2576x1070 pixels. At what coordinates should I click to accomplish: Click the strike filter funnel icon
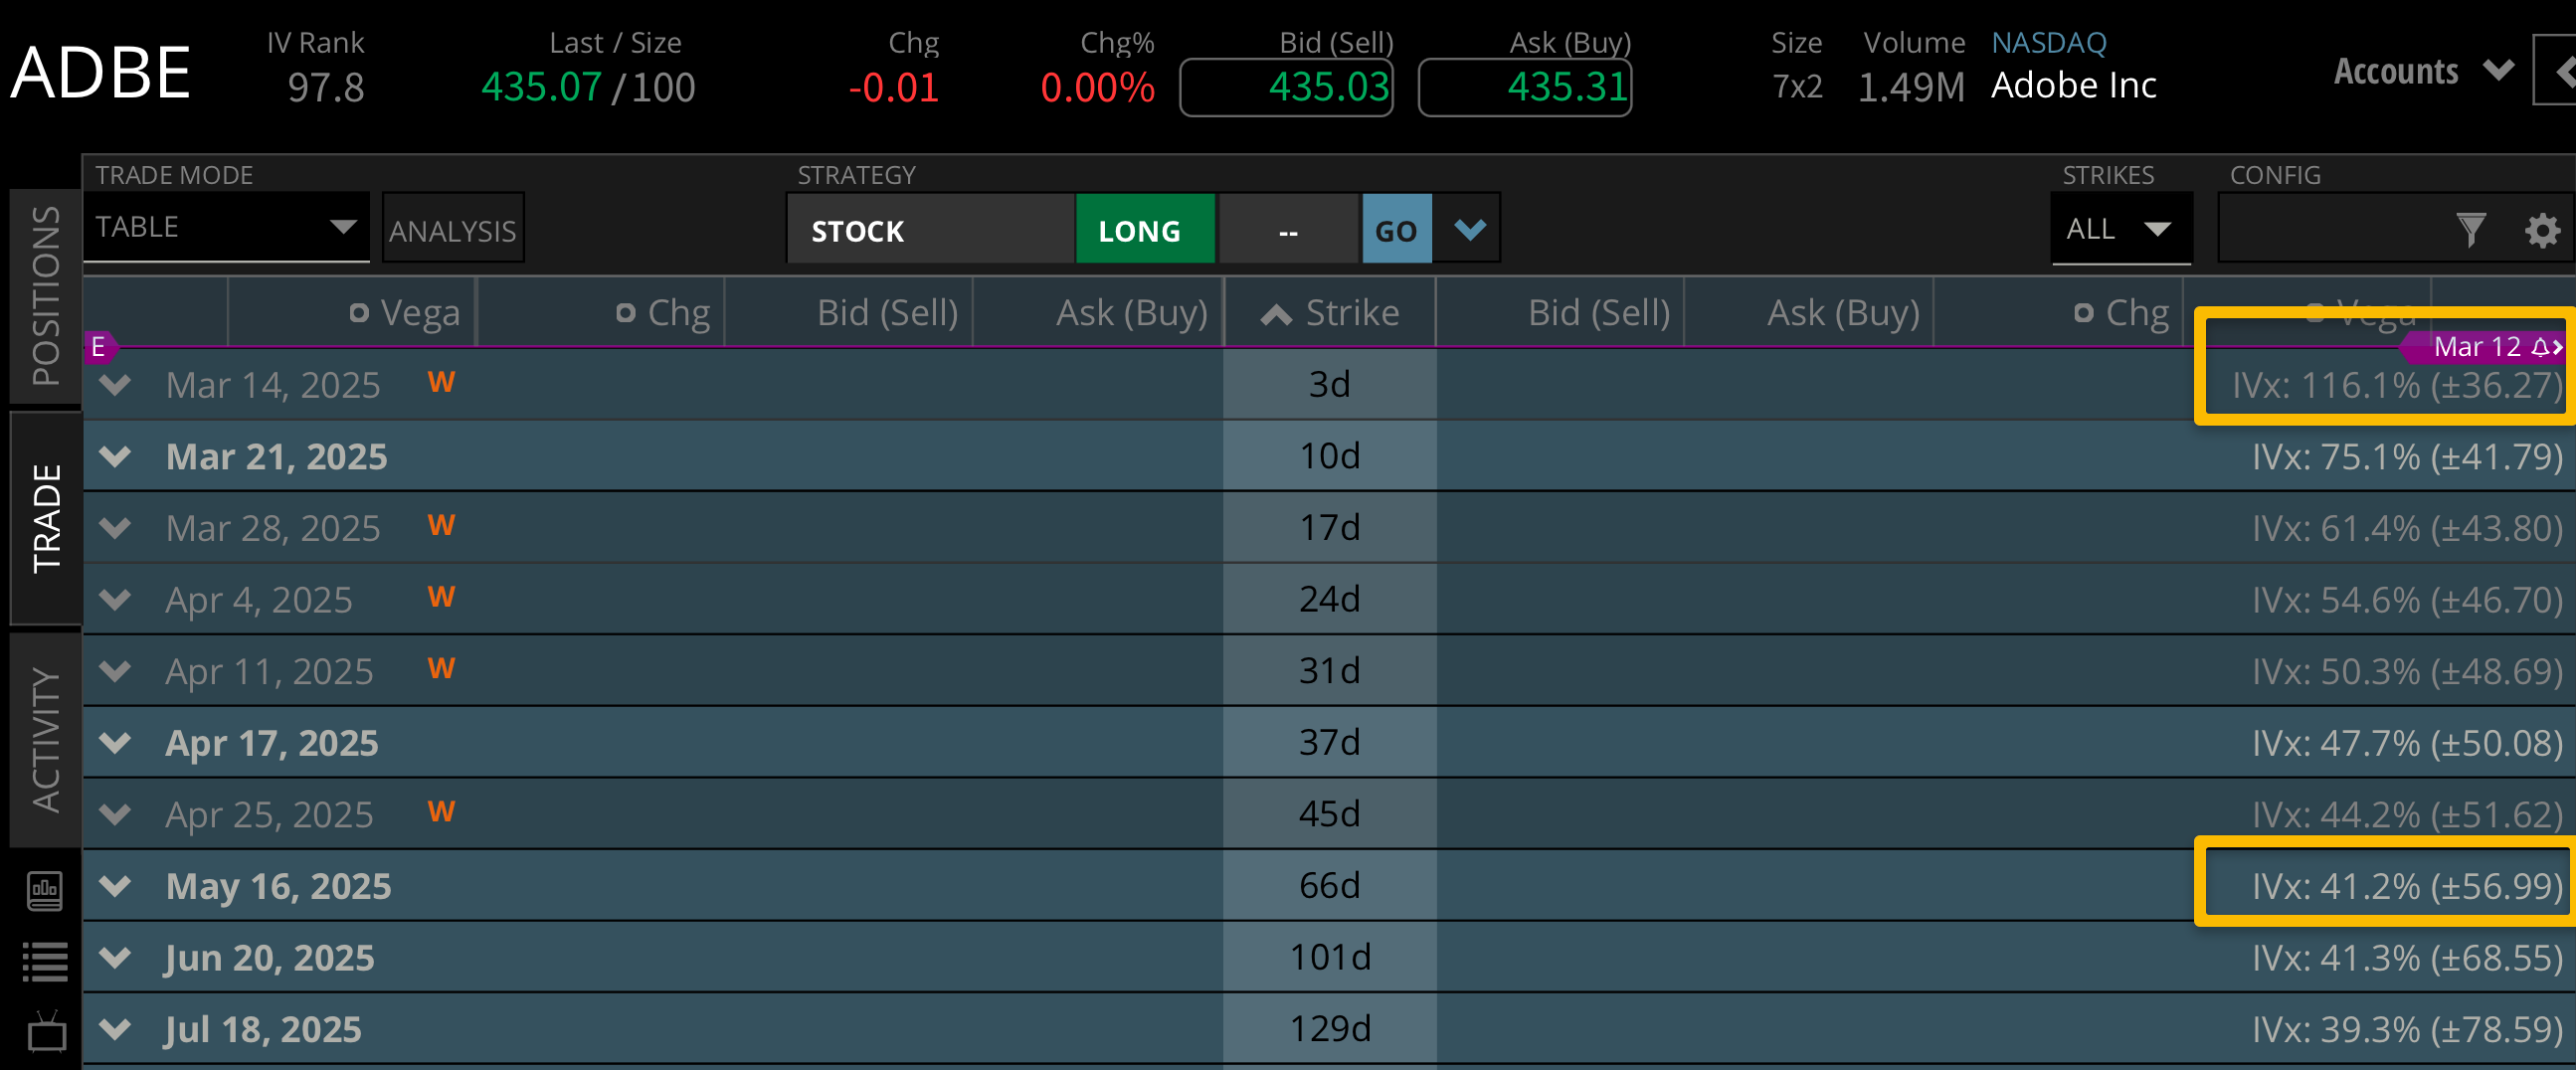(2470, 231)
